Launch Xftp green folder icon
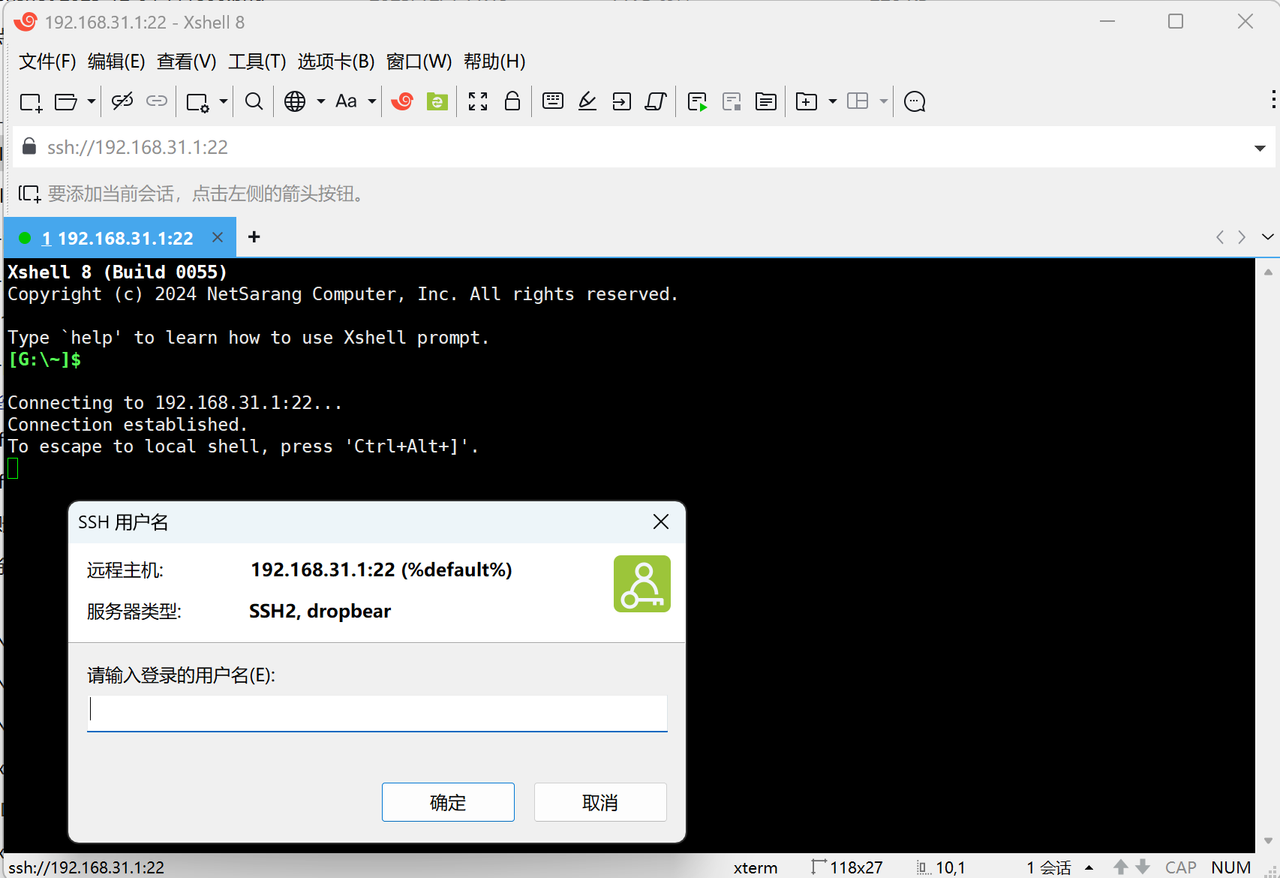Viewport: 1280px width, 878px height. coord(437,101)
